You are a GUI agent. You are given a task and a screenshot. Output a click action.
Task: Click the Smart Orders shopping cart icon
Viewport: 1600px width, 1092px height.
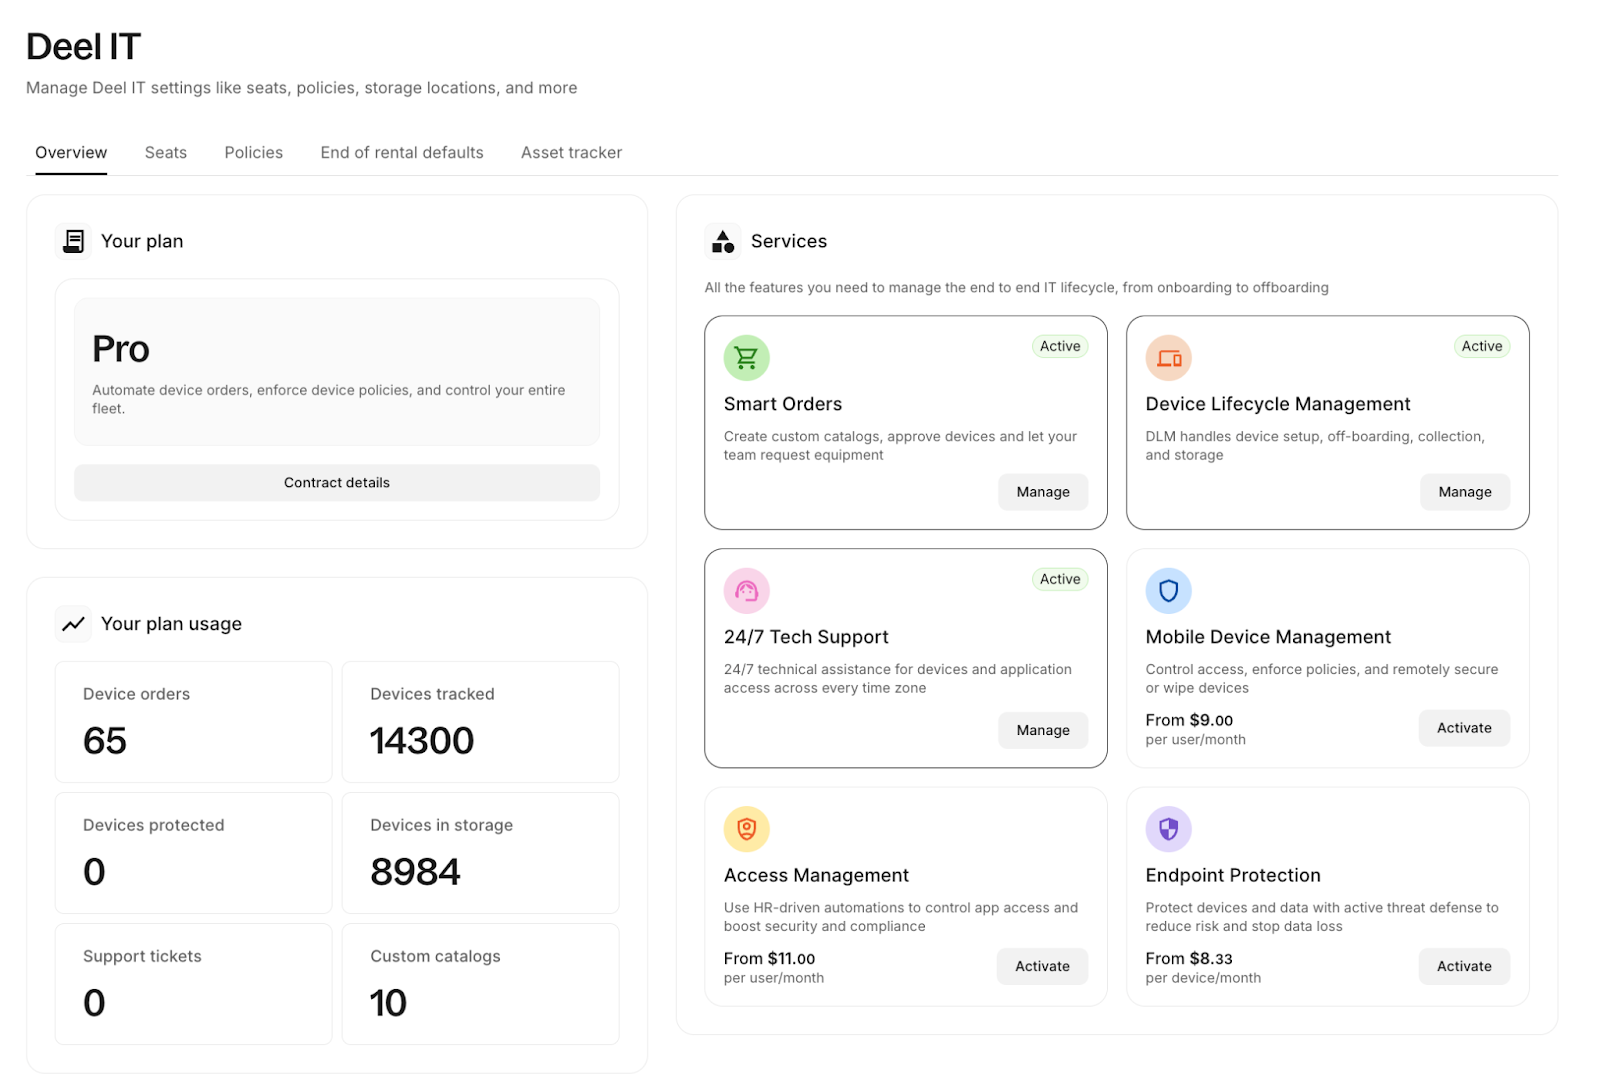pos(746,358)
